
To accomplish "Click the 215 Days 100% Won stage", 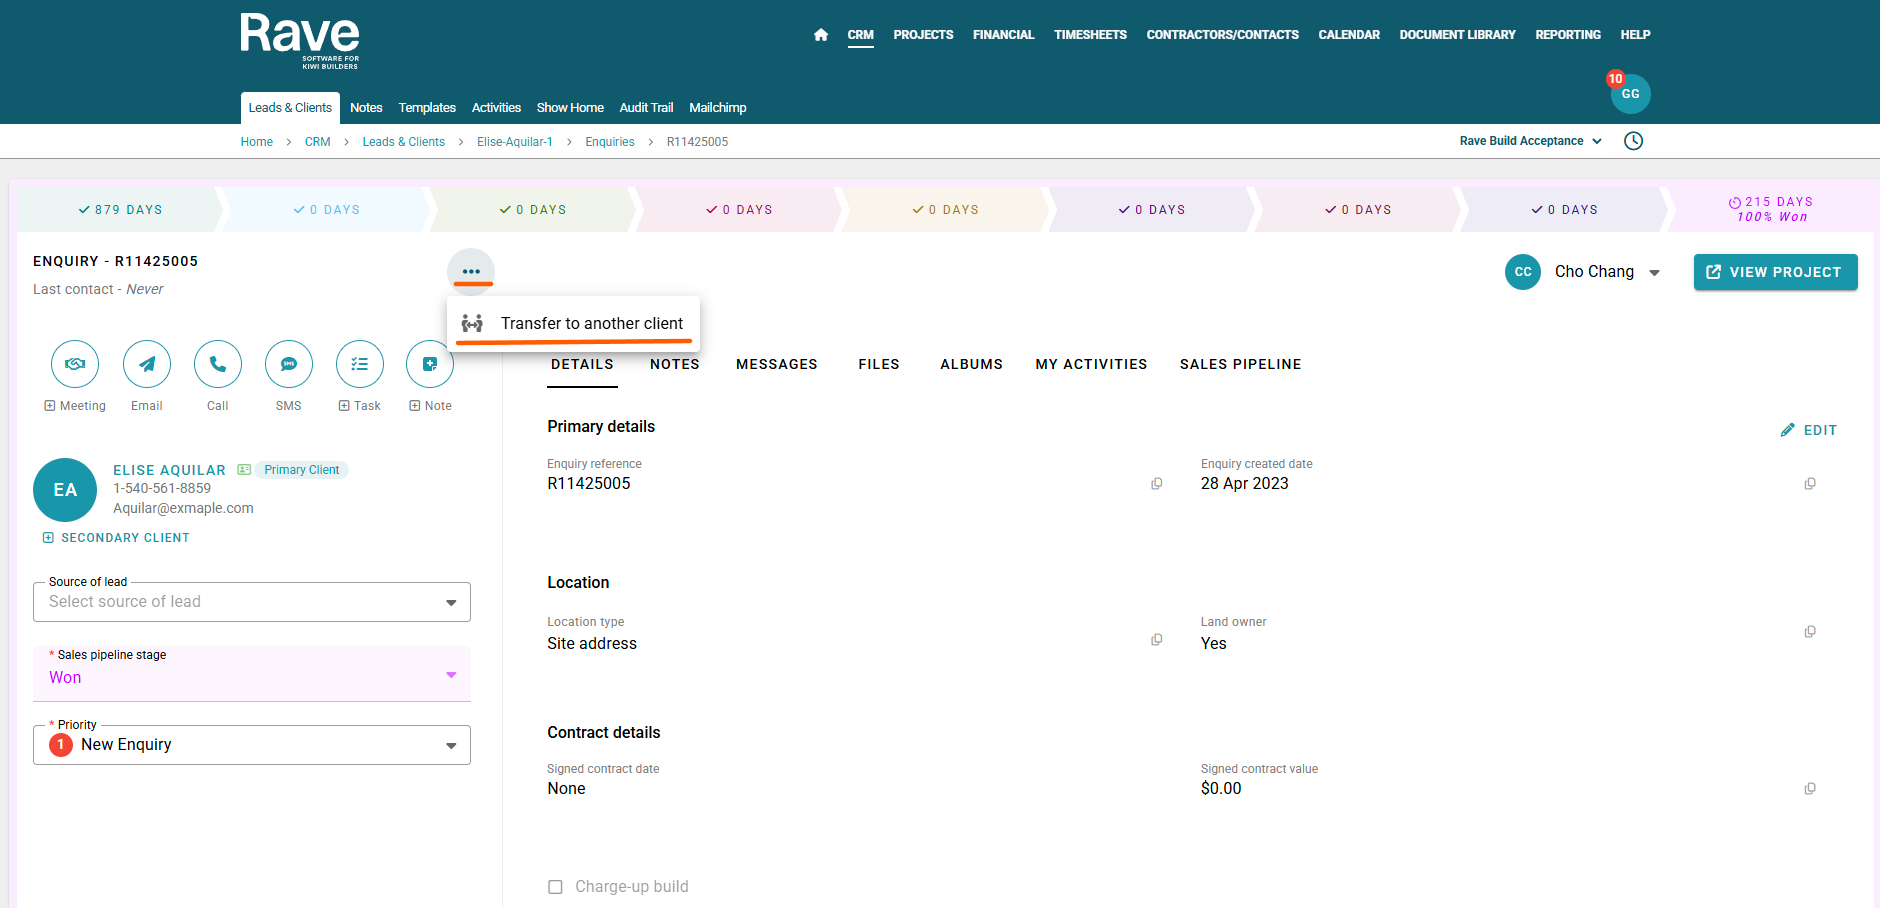I will click(x=1771, y=209).
